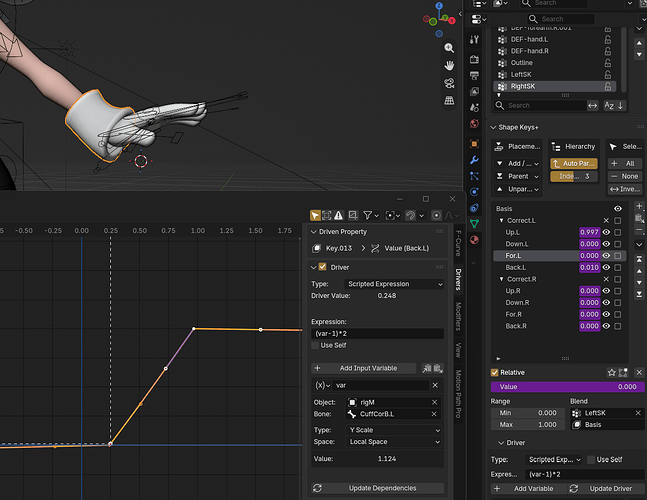The image size is (647, 500).
Task: Click the shape key Value slider
Action: pos(567,387)
